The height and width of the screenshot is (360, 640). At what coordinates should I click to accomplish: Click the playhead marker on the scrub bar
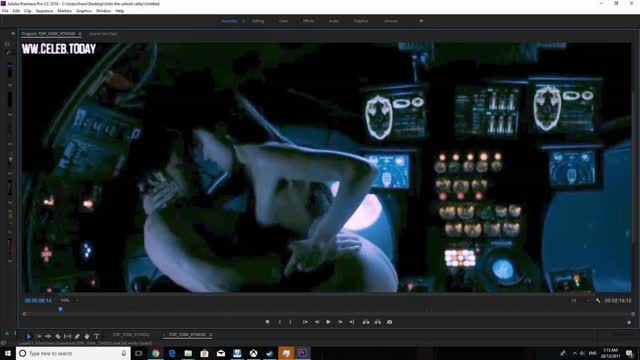60,309
